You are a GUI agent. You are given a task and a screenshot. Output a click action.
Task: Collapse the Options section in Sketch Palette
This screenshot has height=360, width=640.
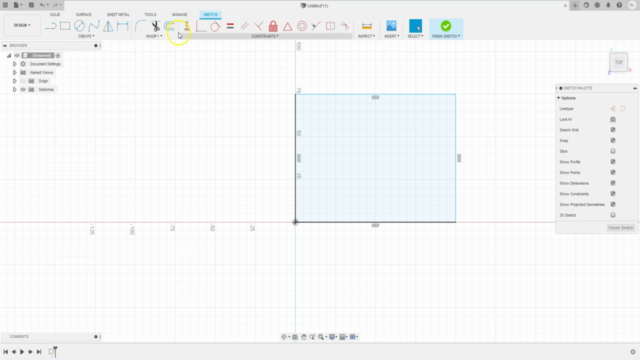(559, 98)
